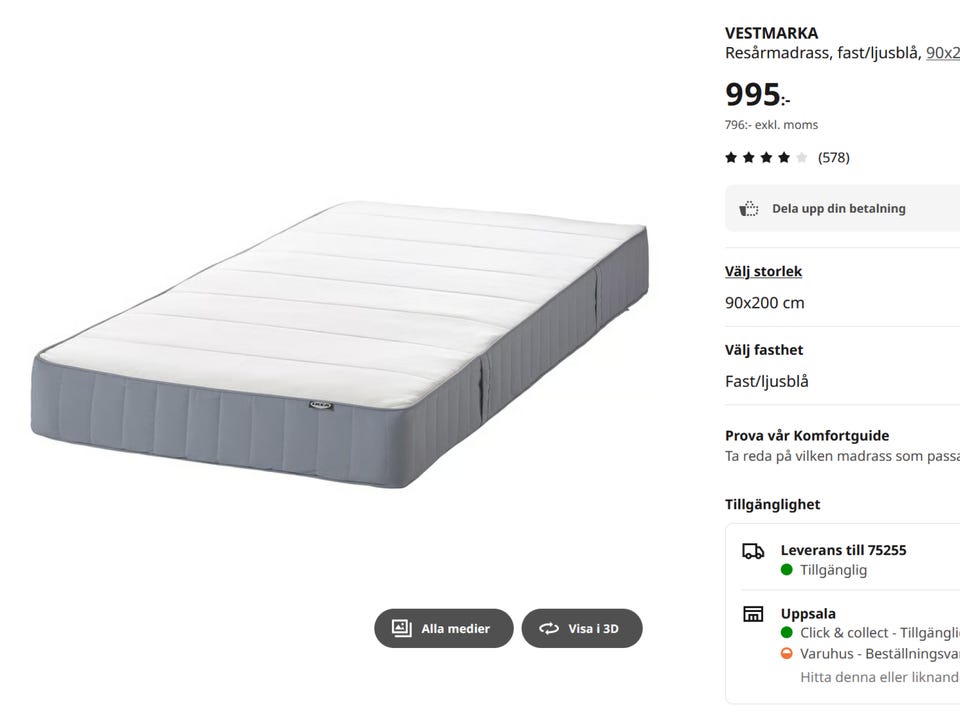This screenshot has width=960, height=720.
Task: Click the split payment icon
Action: coord(749,209)
